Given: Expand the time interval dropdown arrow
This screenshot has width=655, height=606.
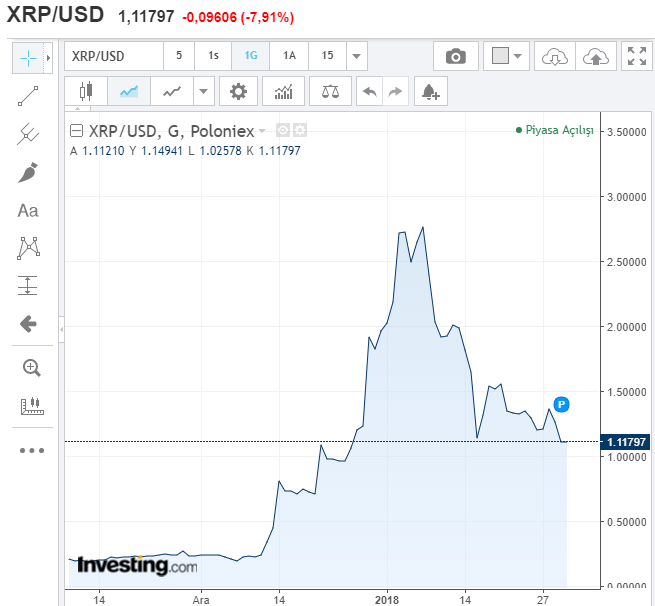Looking at the screenshot, I should (358, 57).
